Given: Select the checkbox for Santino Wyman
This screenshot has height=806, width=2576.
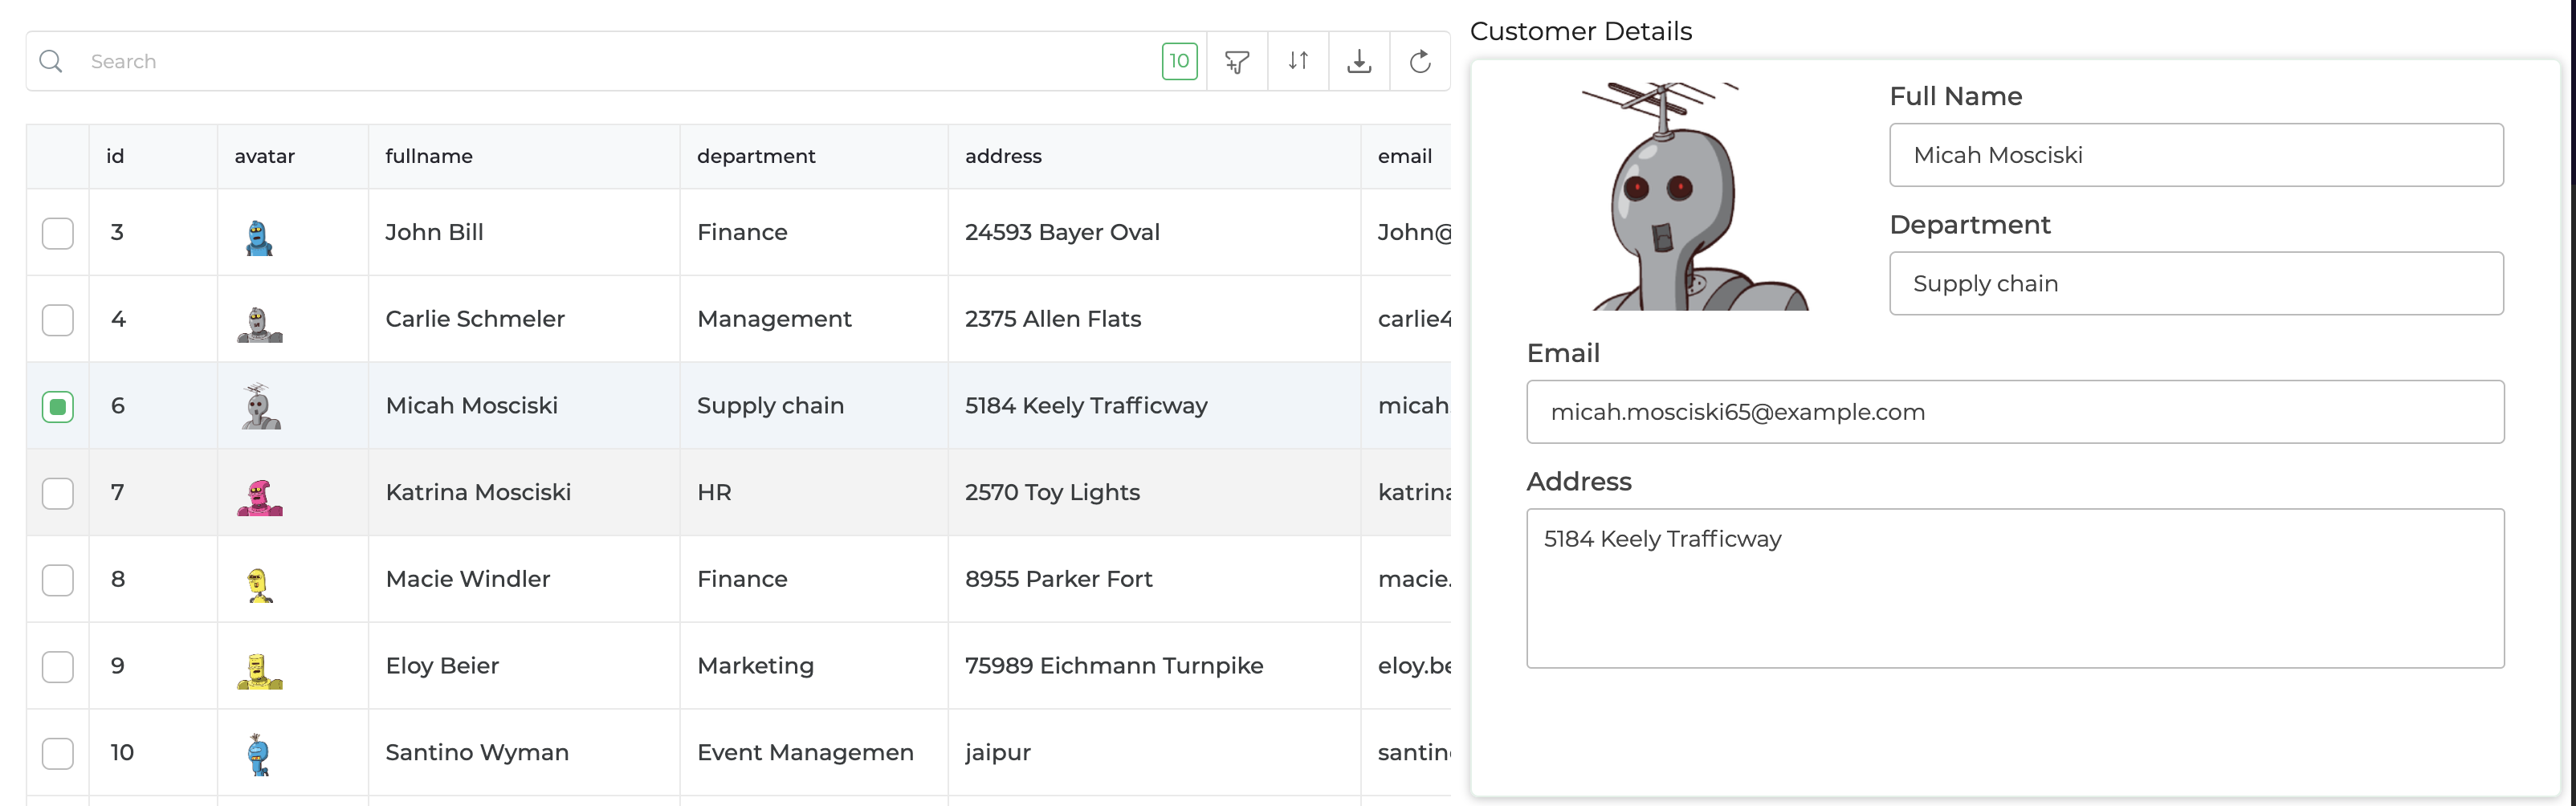Looking at the screenshot, I should click(58, 753).
